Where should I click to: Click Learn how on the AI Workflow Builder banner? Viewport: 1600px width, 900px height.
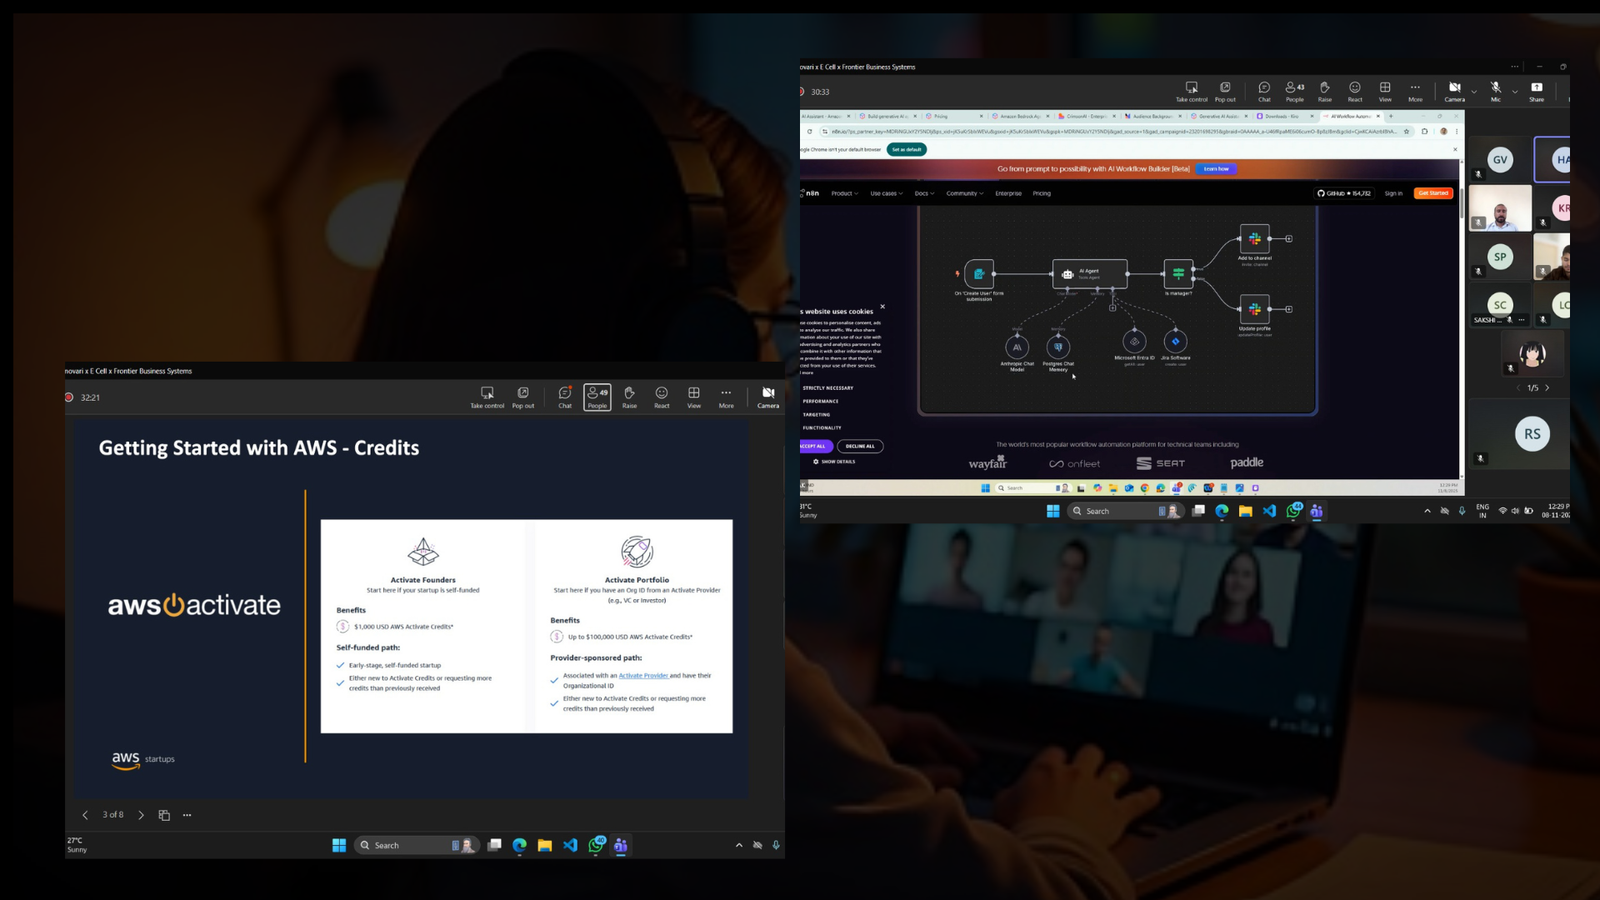[x=1216, y=169]
